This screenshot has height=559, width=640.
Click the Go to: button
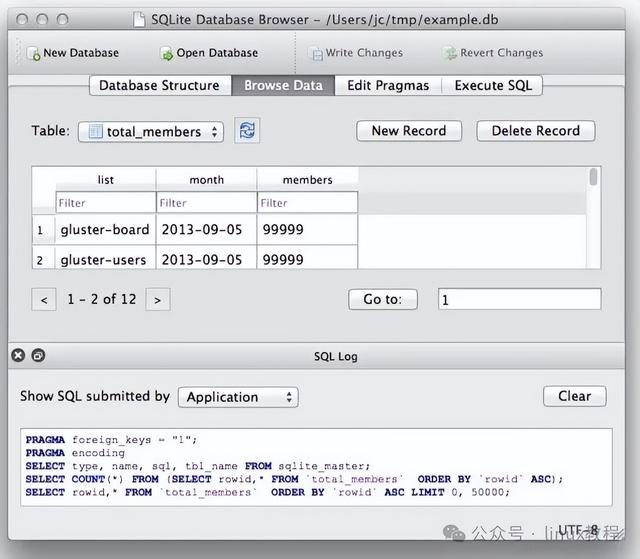pyautogui.click(x=383, y=299)
